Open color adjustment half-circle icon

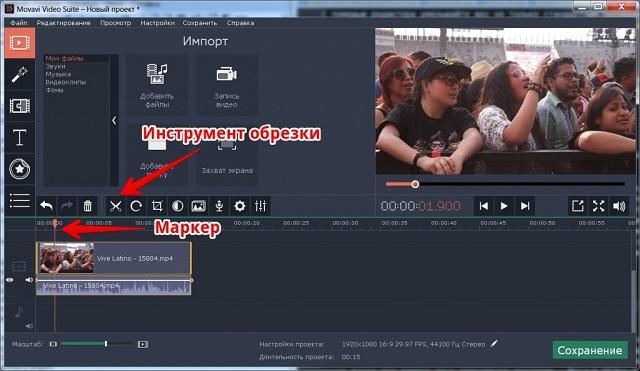point(178,206)
